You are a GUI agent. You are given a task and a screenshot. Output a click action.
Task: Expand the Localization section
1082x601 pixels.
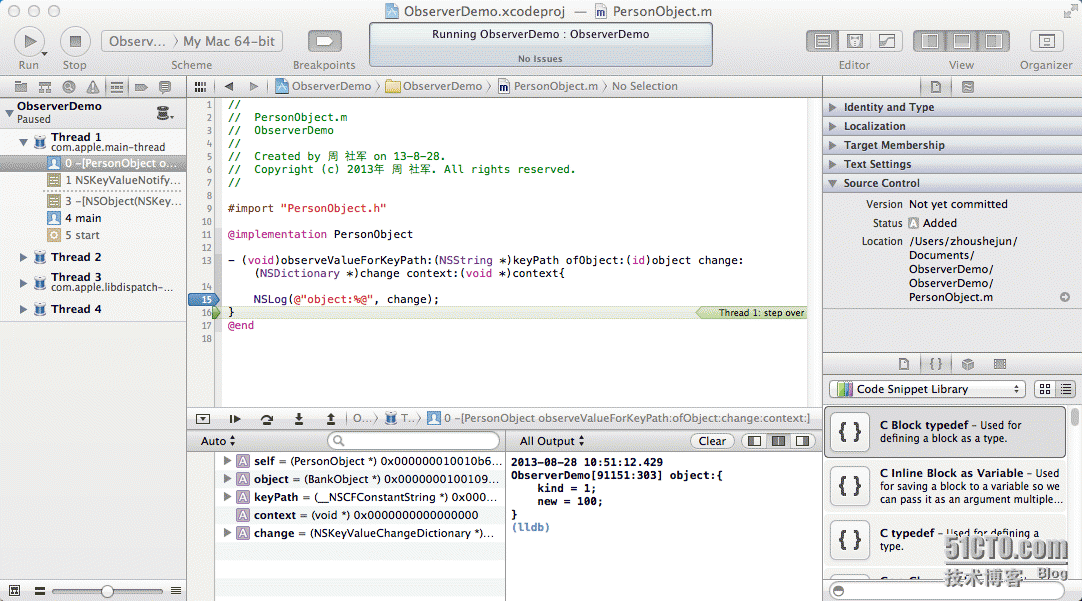point(832,126)
